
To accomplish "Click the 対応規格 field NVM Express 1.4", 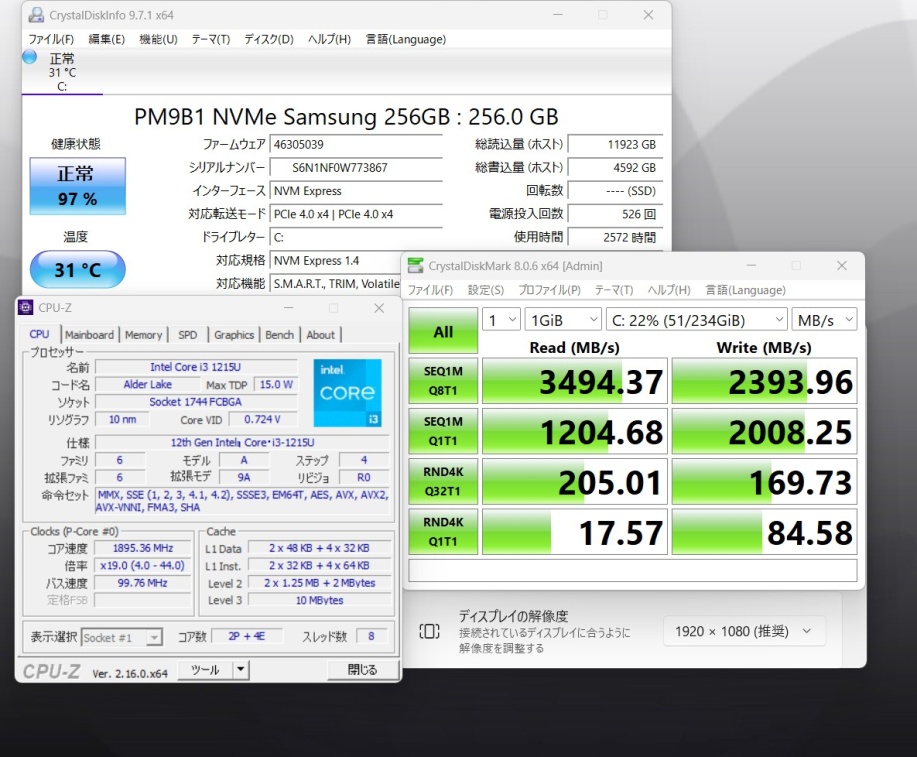I will coord(336,260).
